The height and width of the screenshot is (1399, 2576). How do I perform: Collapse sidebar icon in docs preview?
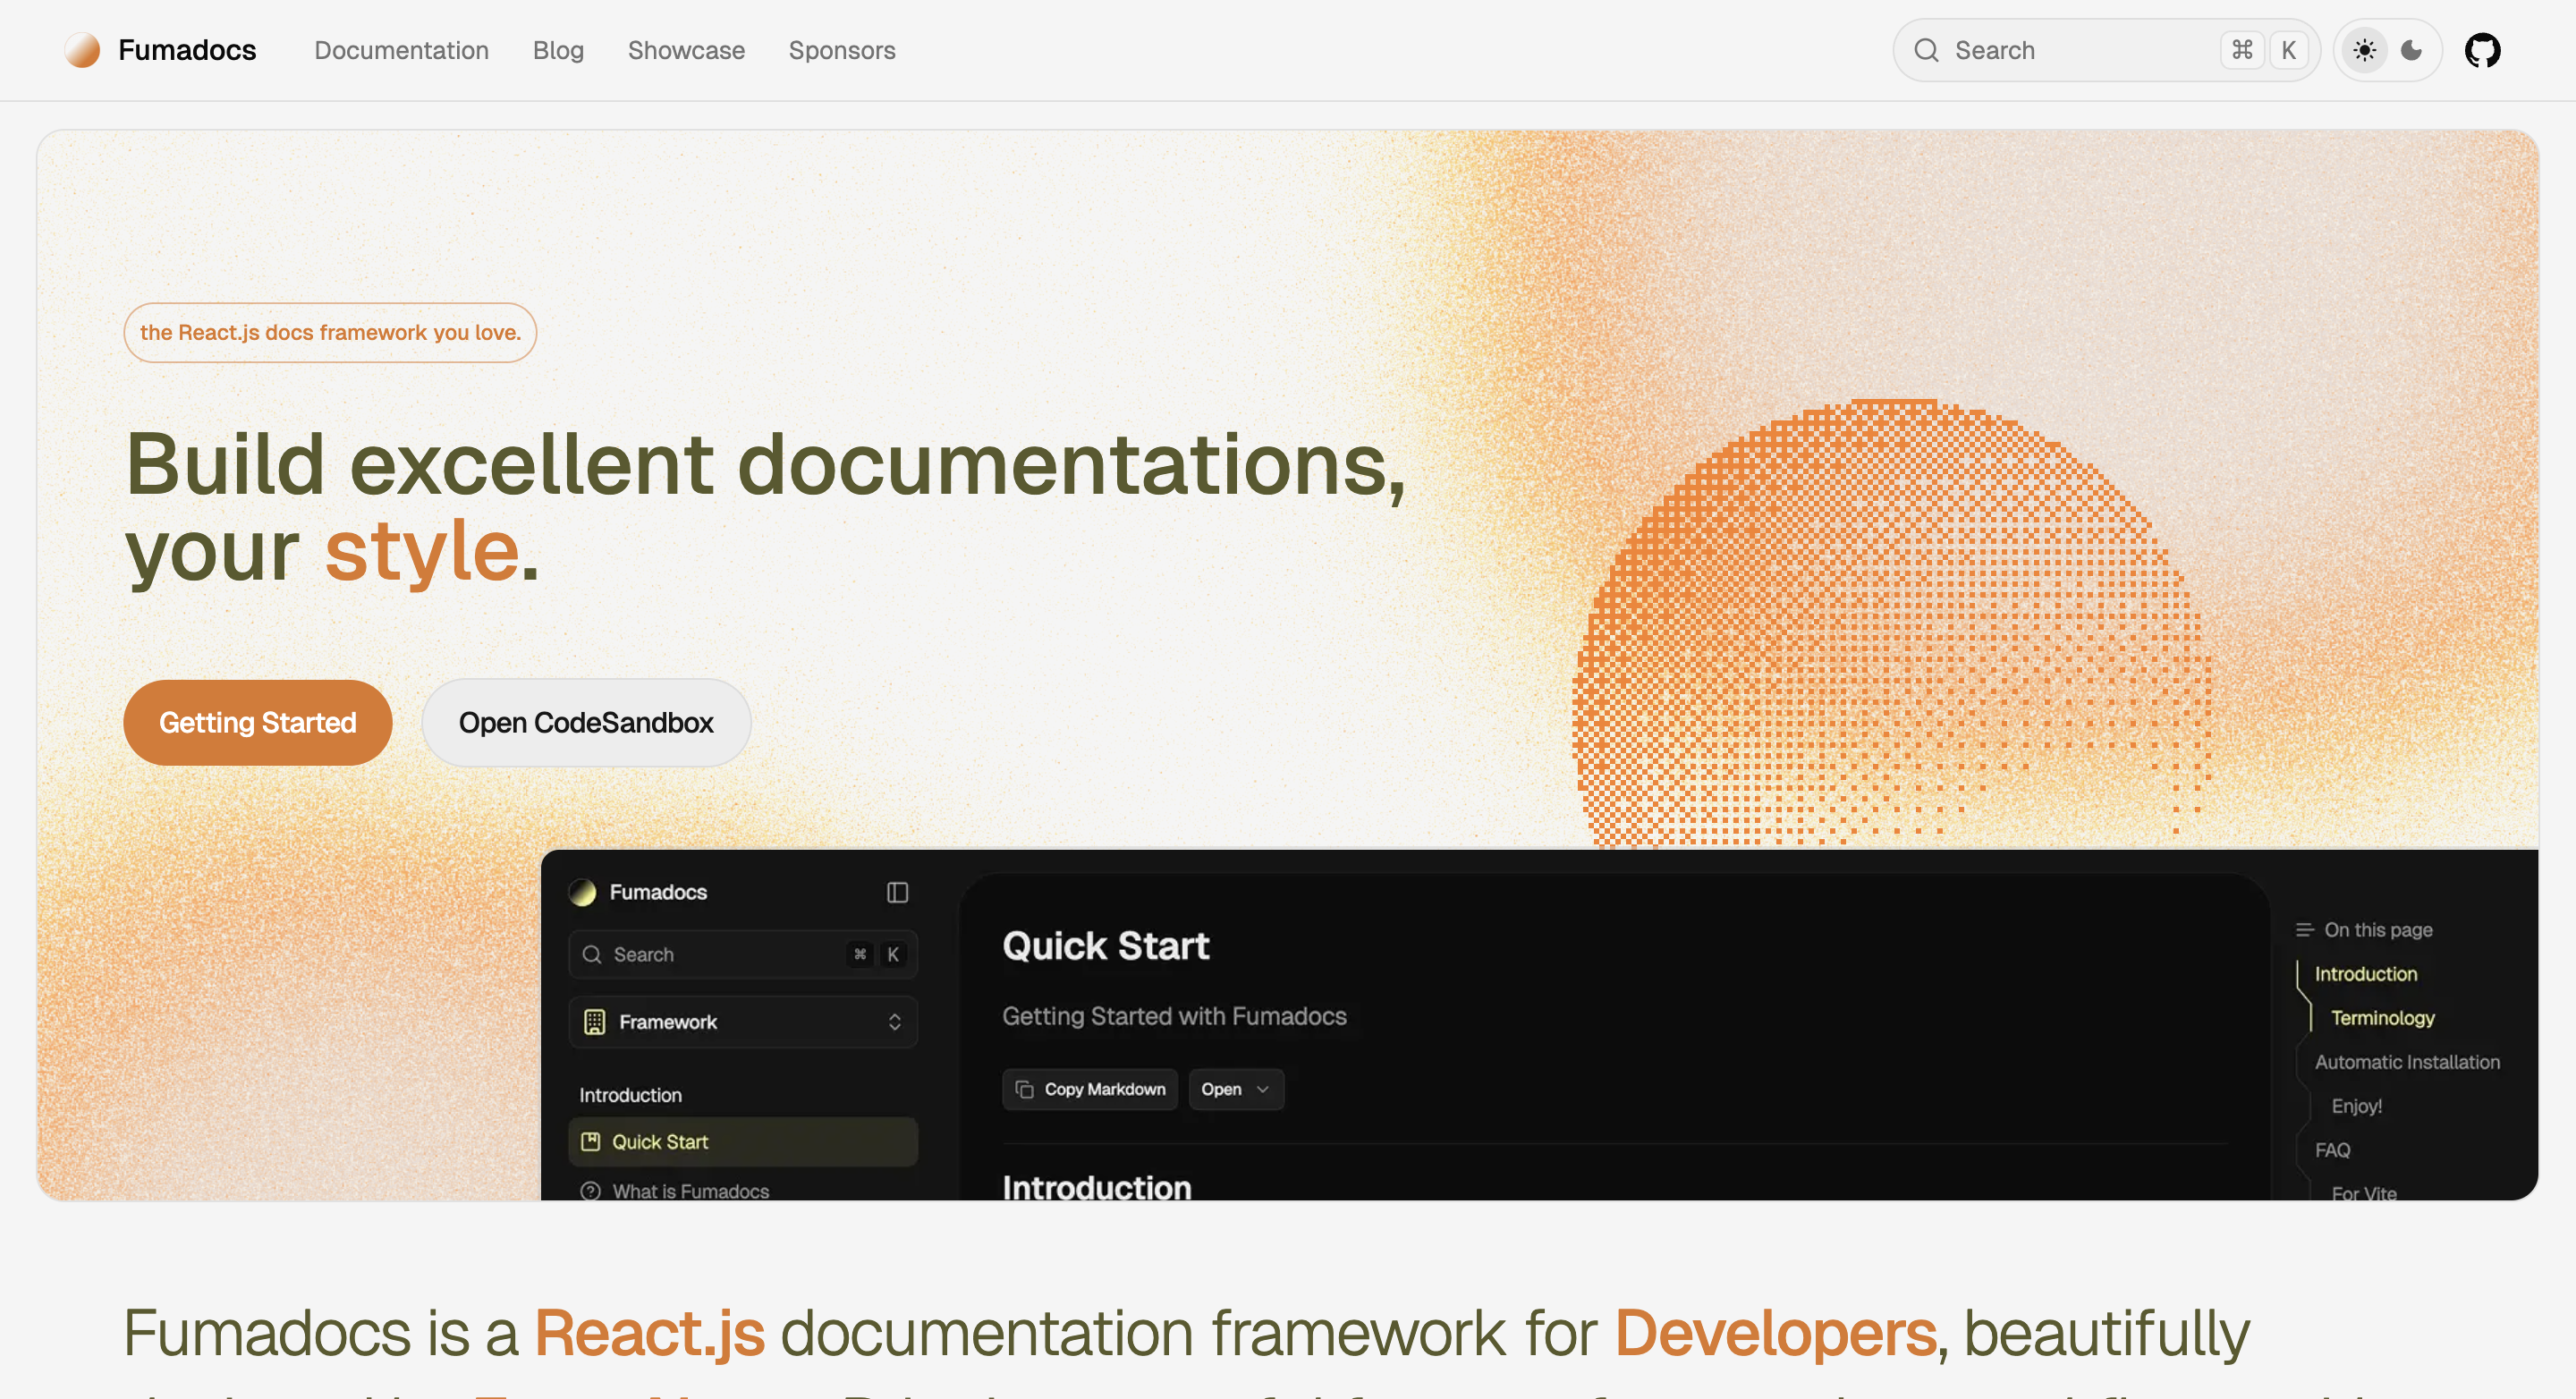click(897, 892)
